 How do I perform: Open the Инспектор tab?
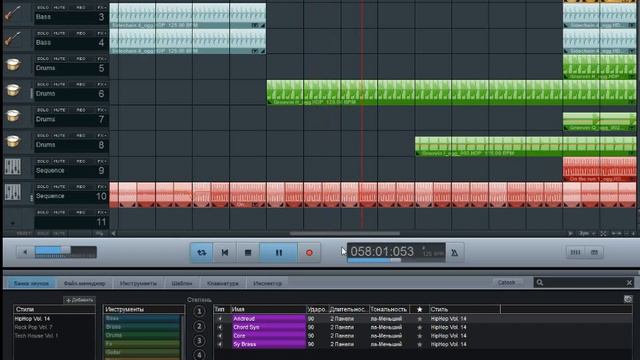(x=267, y=283)
